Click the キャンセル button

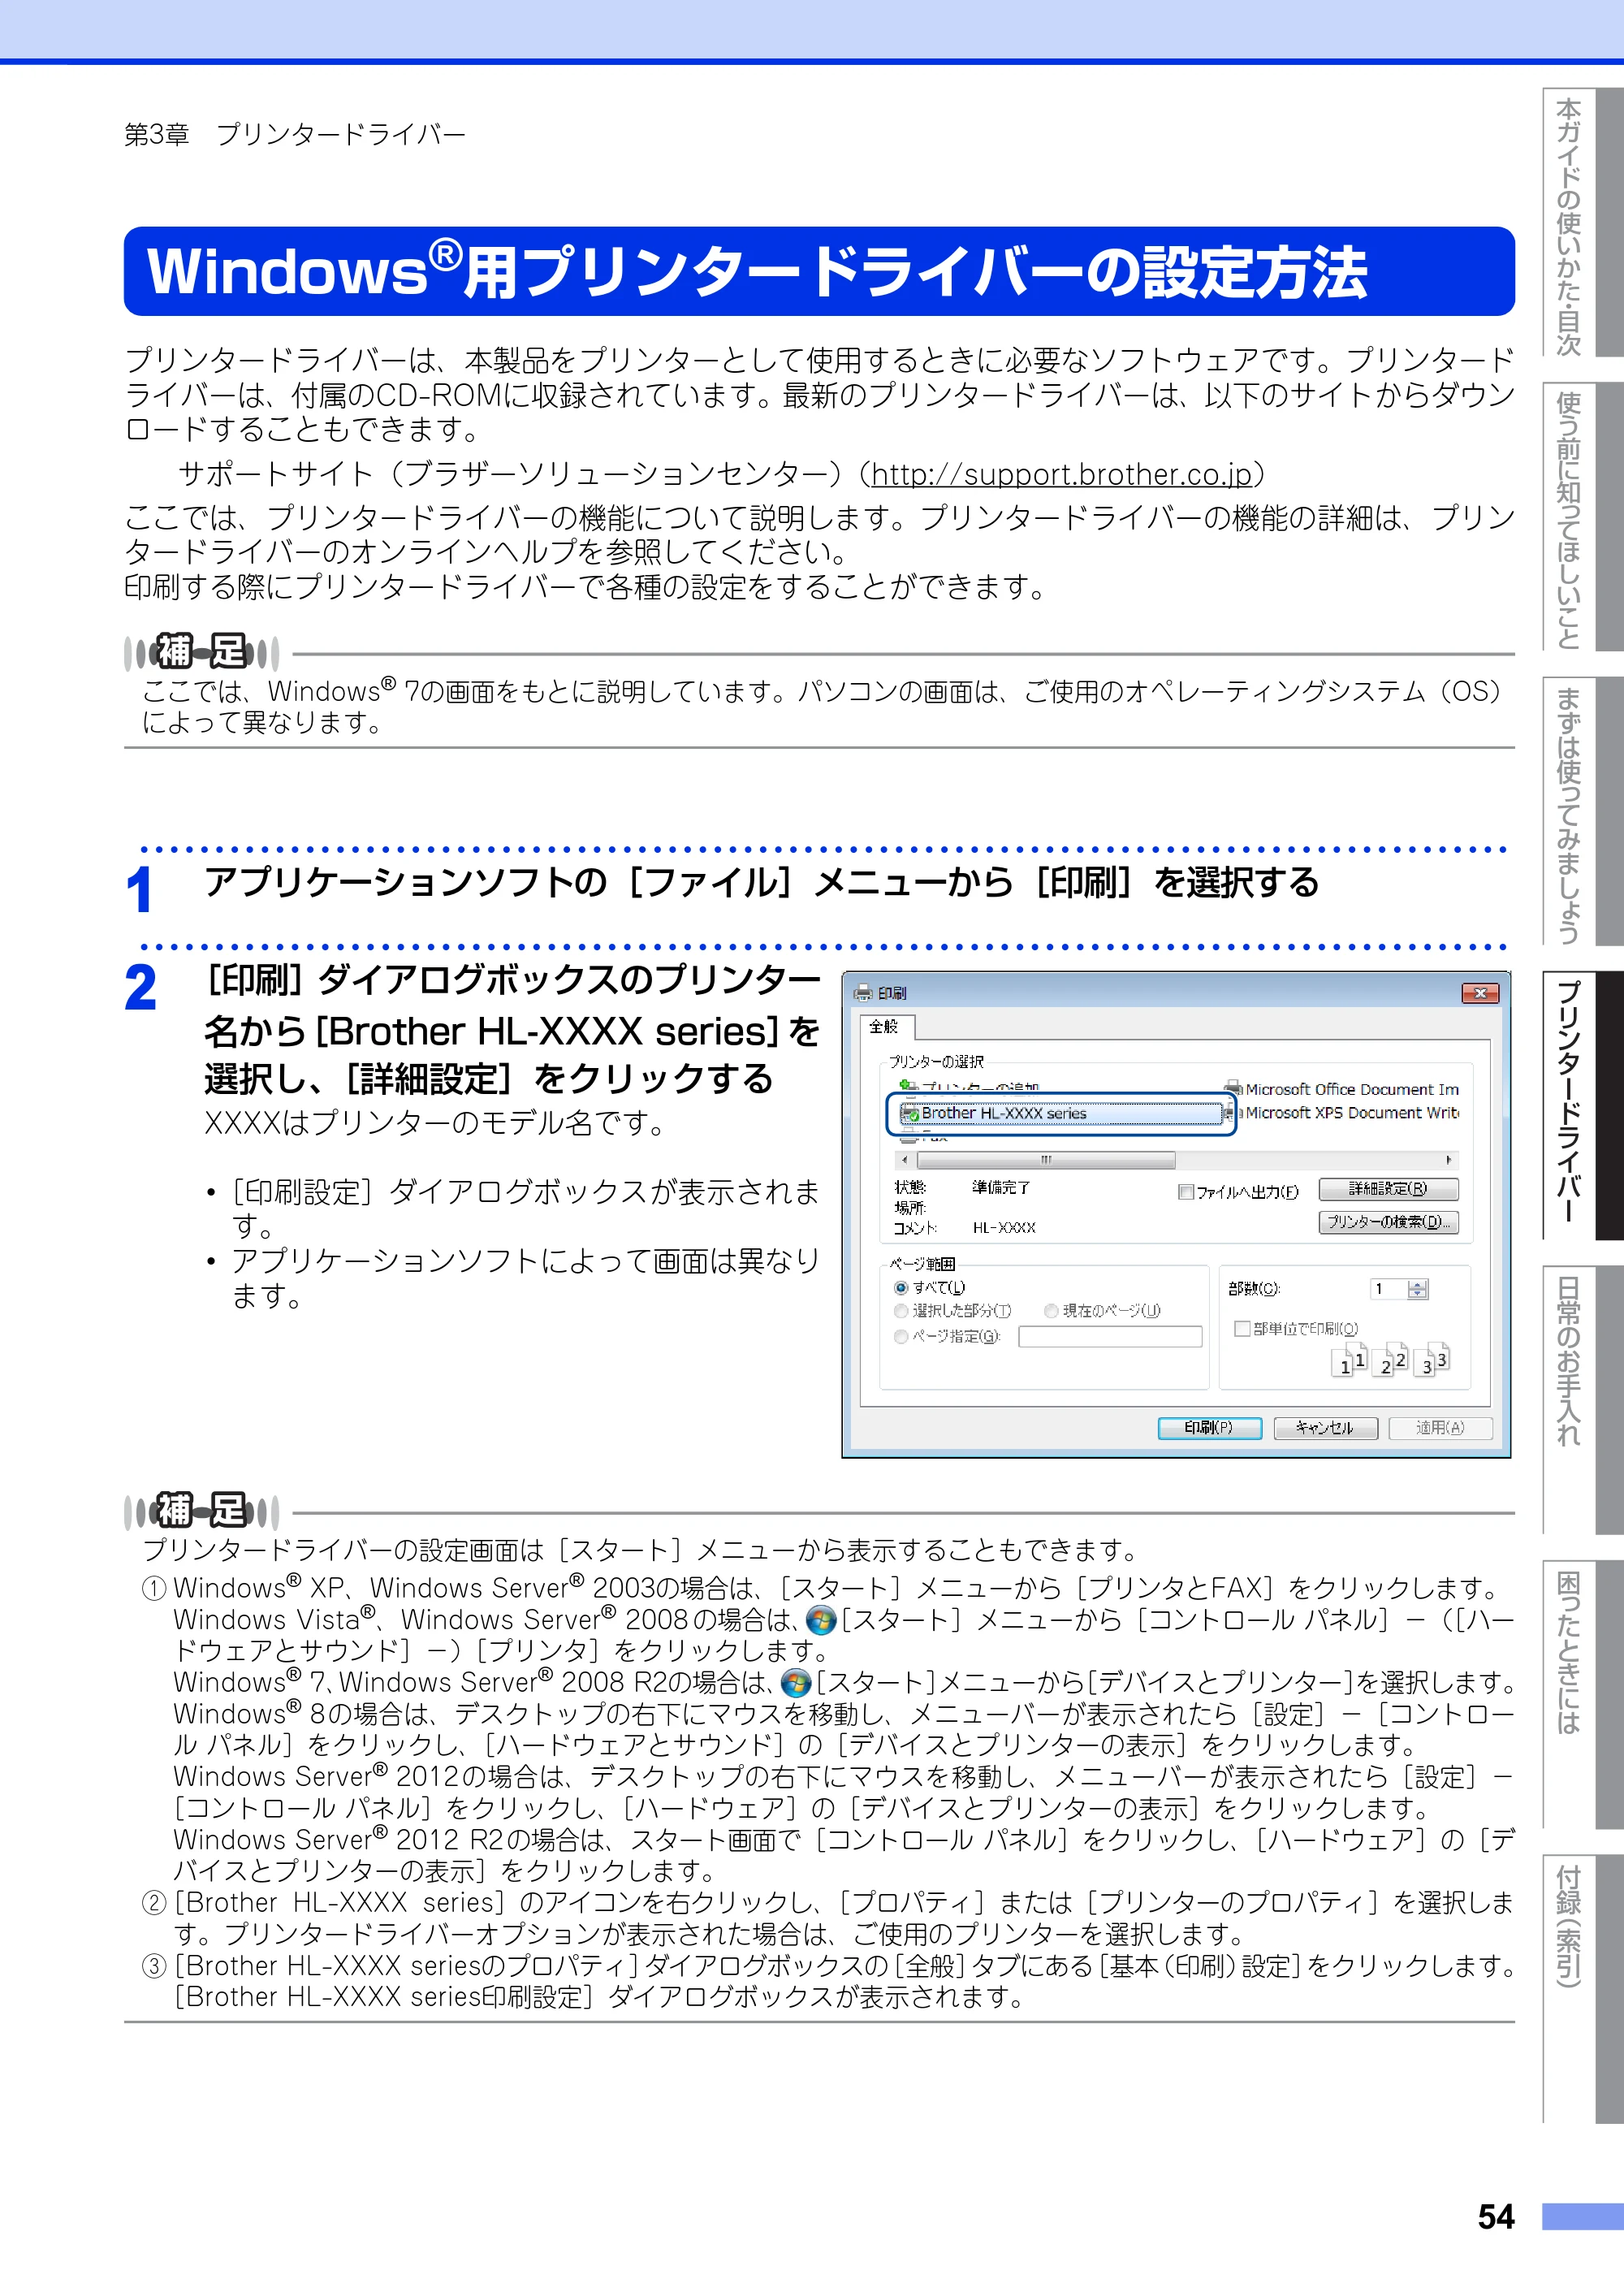pyautogui.click(x=1325, y=1427)
